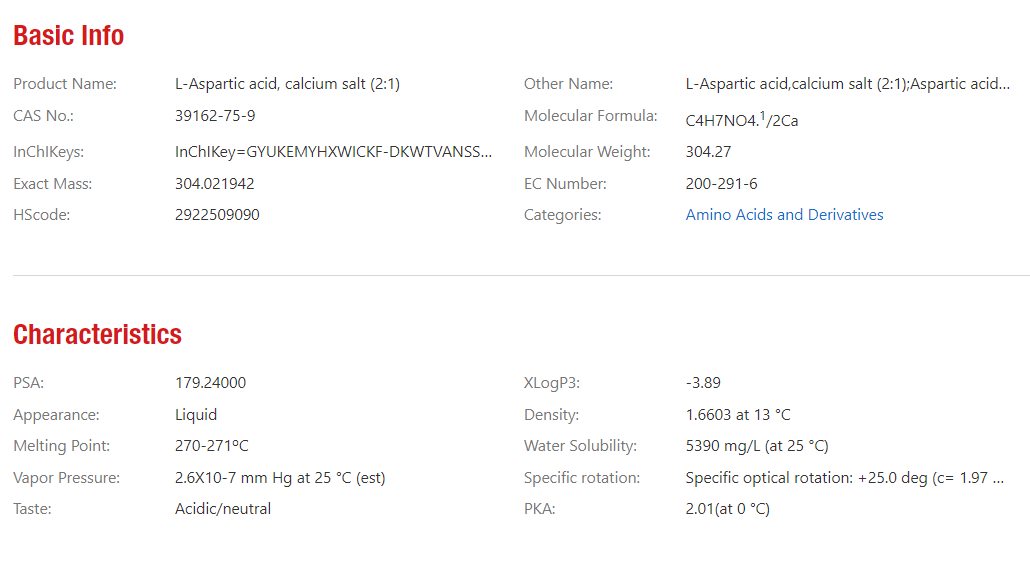Click the Vapor Pressure value
This screenshot has width=1030, height=567.
pos(280,478)
